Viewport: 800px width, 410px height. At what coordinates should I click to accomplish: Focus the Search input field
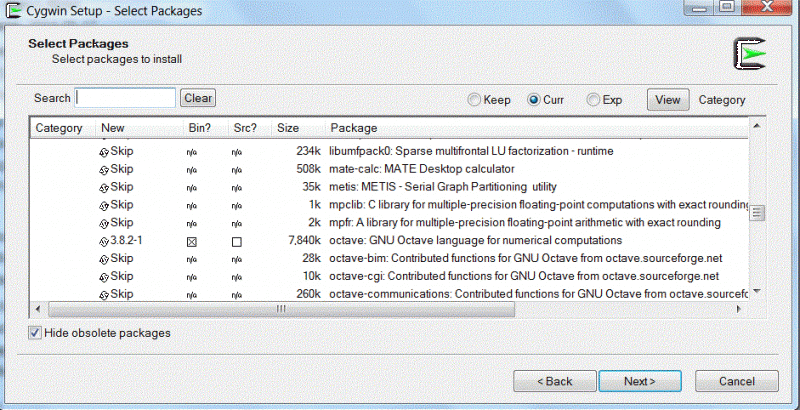click(126, 98)
